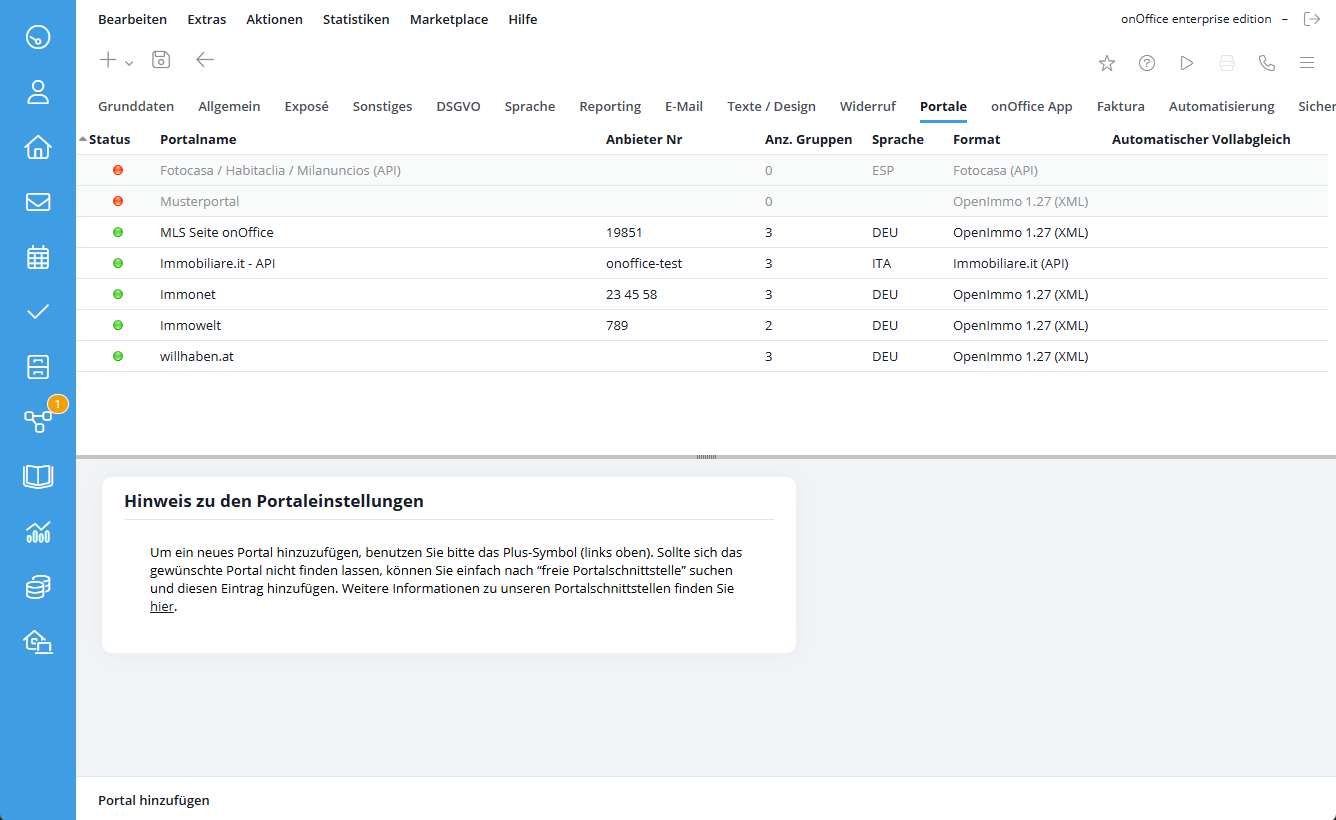This screenshot has height=820, width=1336.
Task: Open properties via the house icon
Action: click(x=38, y=147)
